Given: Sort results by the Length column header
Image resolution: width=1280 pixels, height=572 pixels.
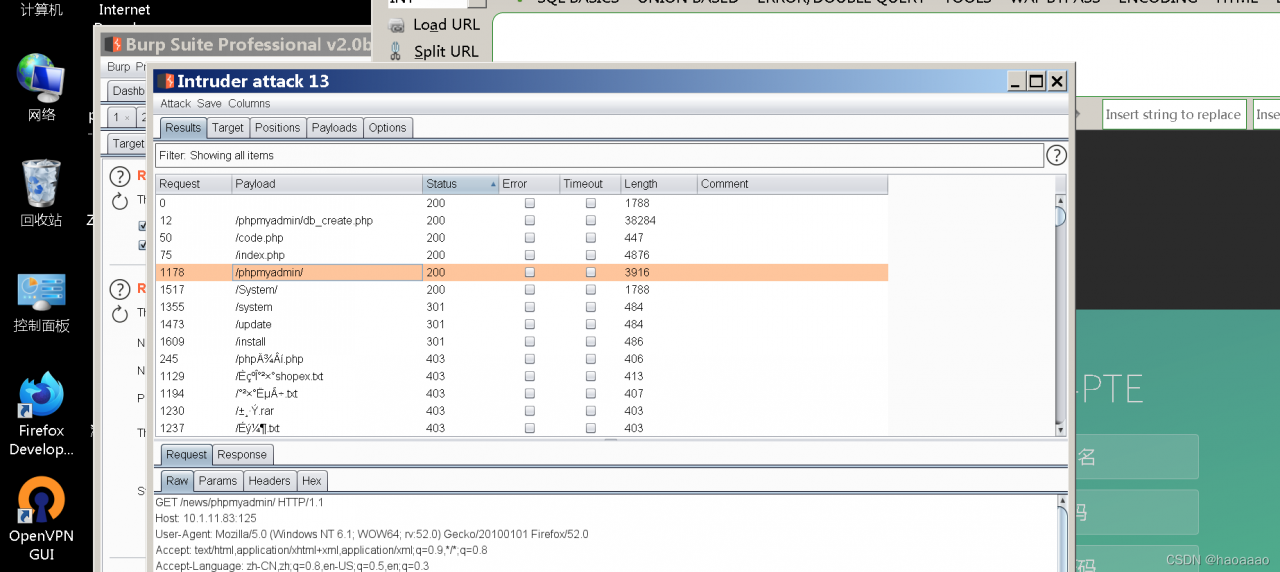Looking at the screenshot, I should click(x=659, y=184).
